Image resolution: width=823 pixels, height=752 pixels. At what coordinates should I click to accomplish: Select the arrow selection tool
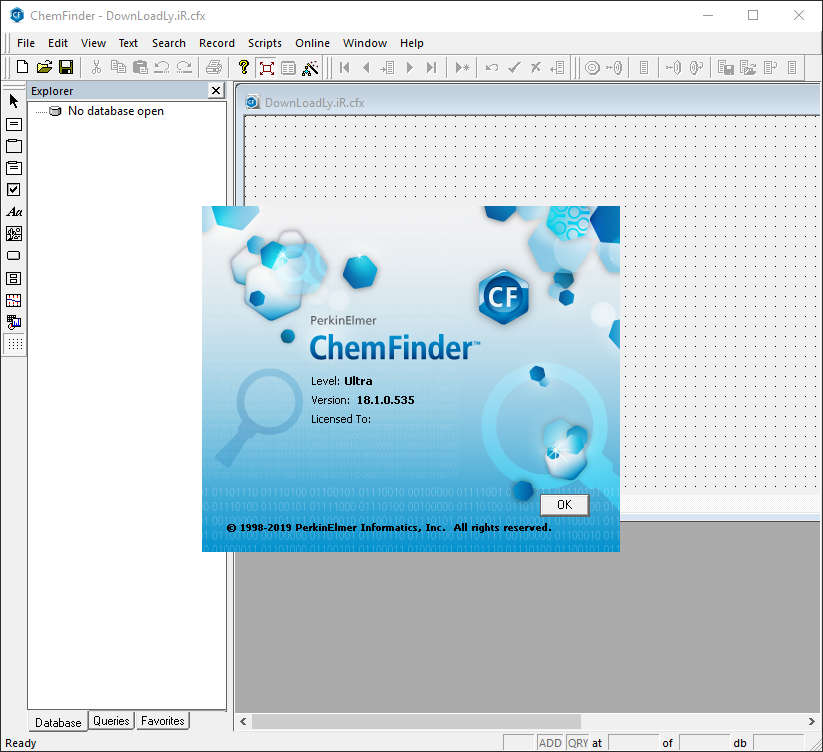14,101
